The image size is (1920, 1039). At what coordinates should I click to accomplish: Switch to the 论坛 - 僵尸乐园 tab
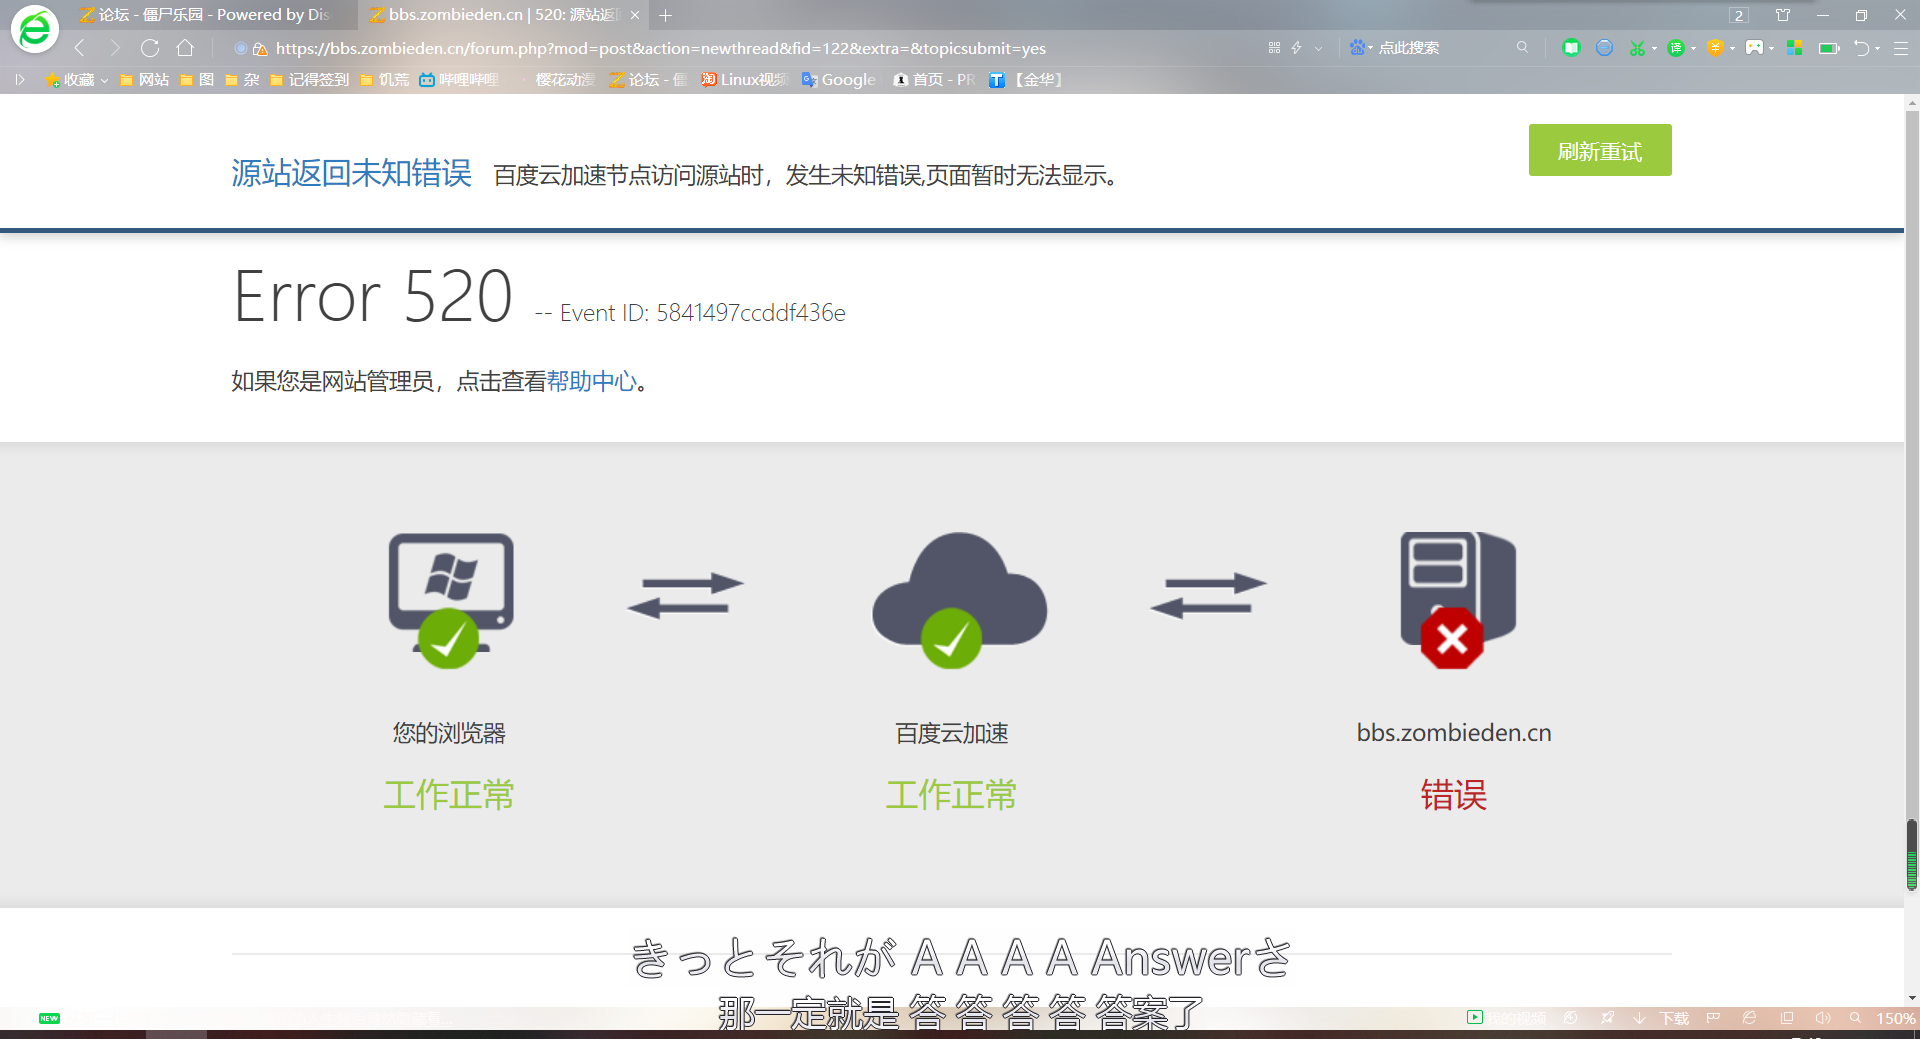200,14
